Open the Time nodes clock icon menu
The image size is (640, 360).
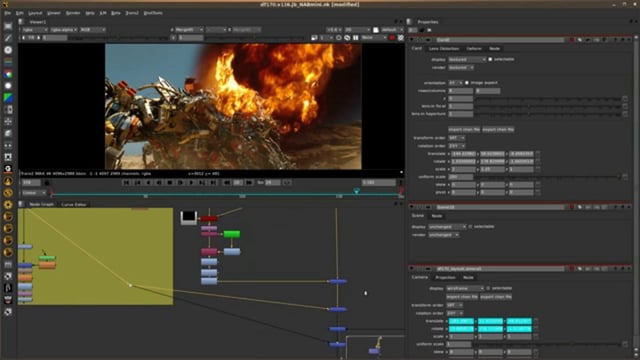click(8, 50)
